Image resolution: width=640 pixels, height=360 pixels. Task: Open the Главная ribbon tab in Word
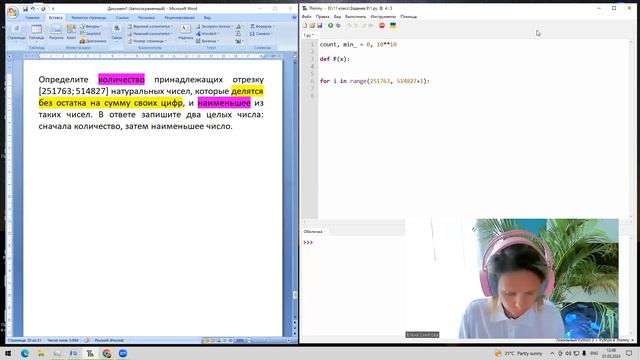(32, 18)
